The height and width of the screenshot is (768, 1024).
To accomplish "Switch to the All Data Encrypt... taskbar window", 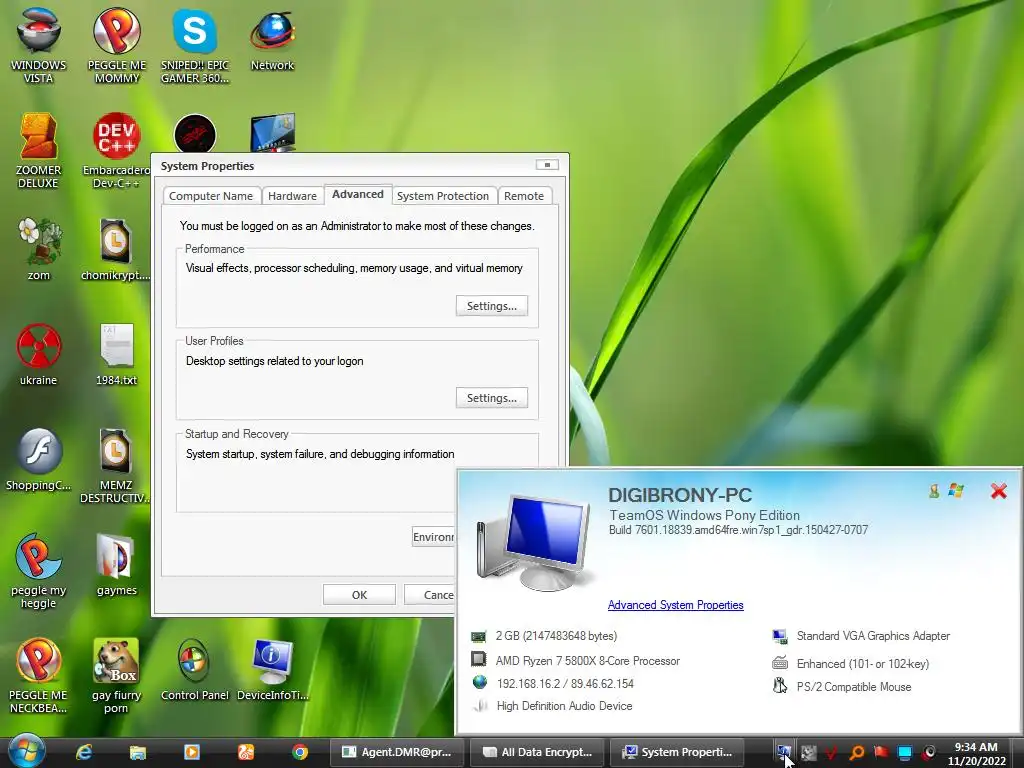I will click(x=538, y=752).
